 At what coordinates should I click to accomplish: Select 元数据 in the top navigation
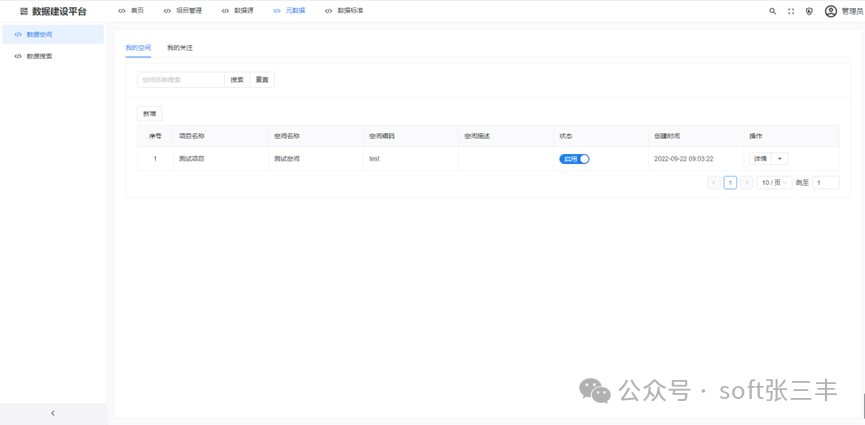pos(290,11)
